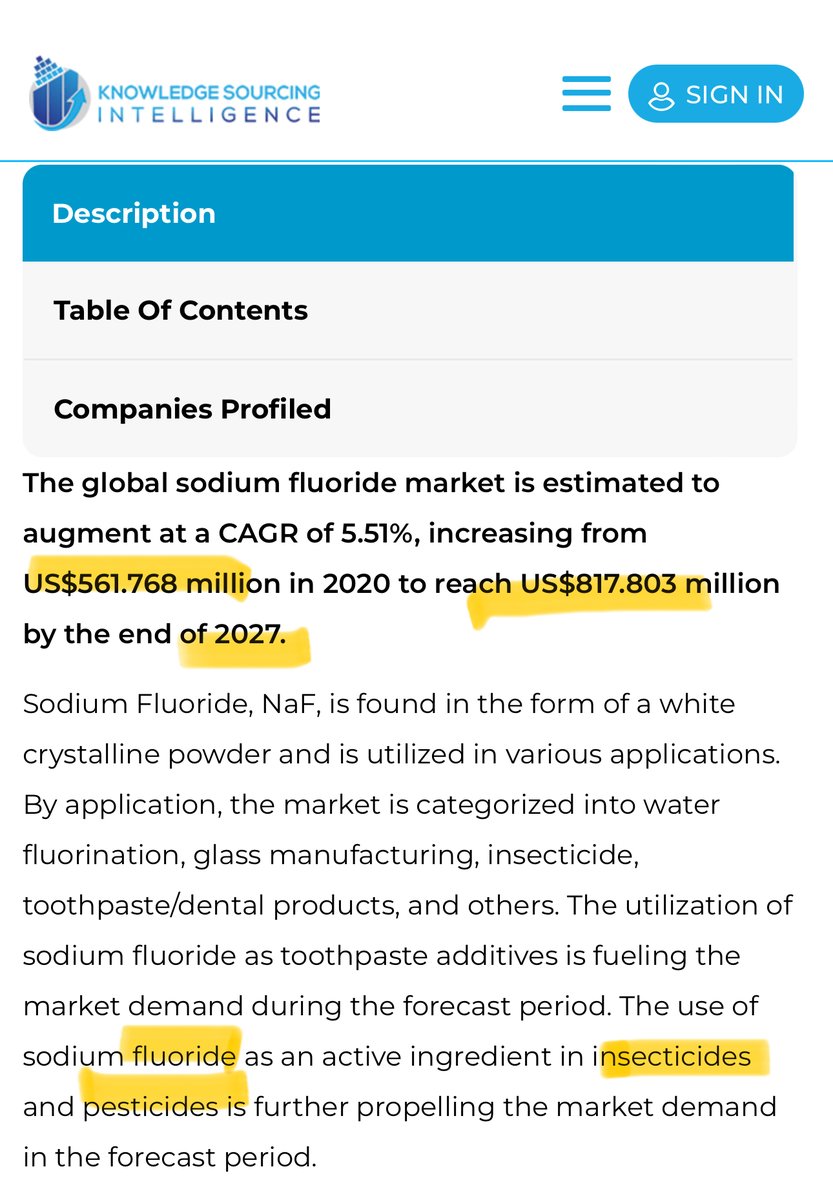
Task: Click the user profile icon in Sign In
Action: click(661, 95)
